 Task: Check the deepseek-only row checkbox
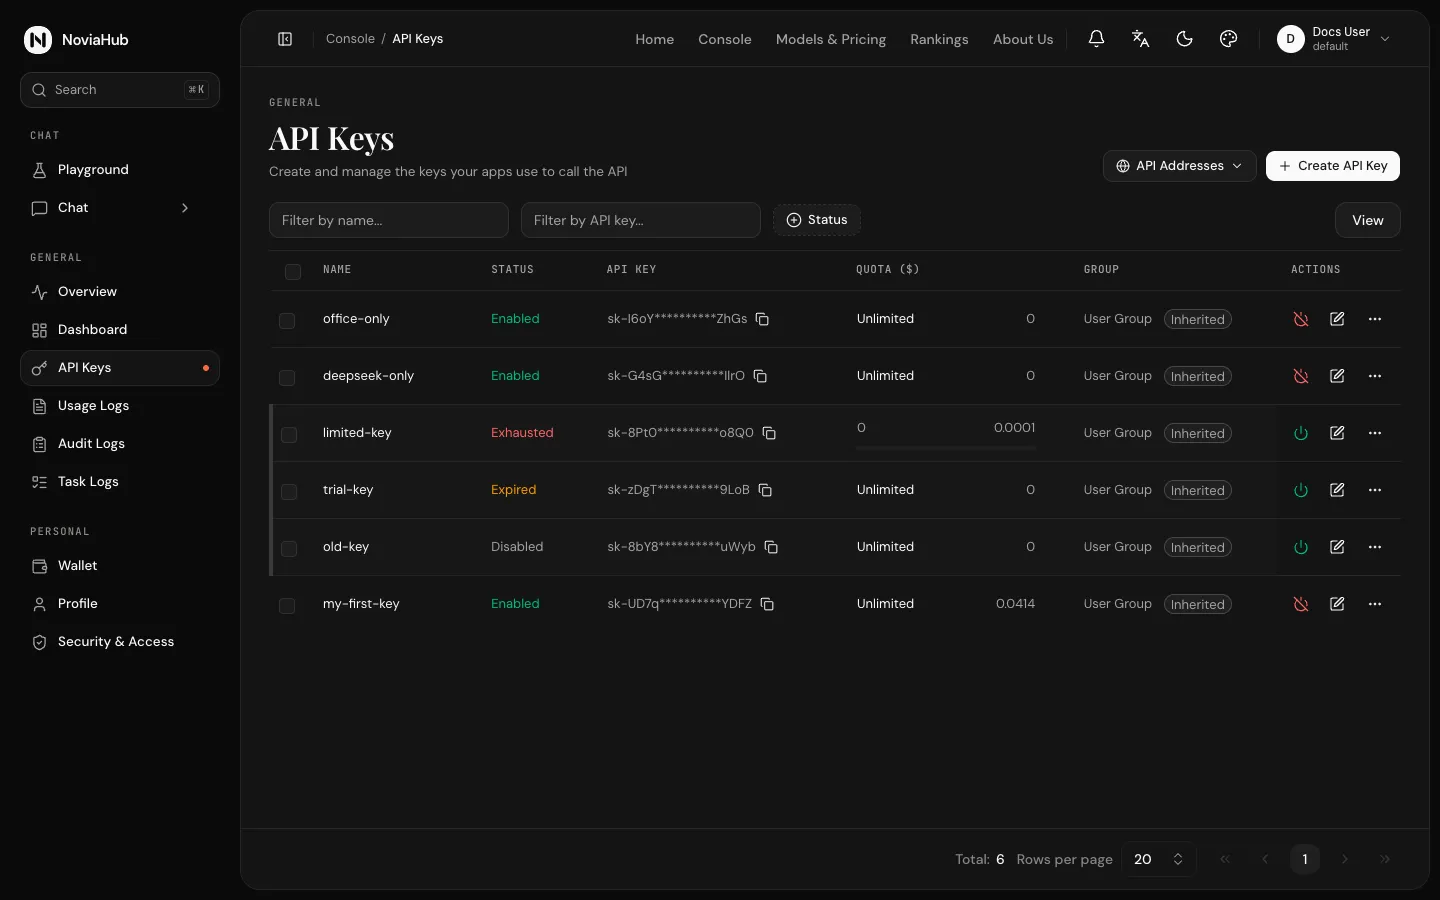[x=287, y=377]
